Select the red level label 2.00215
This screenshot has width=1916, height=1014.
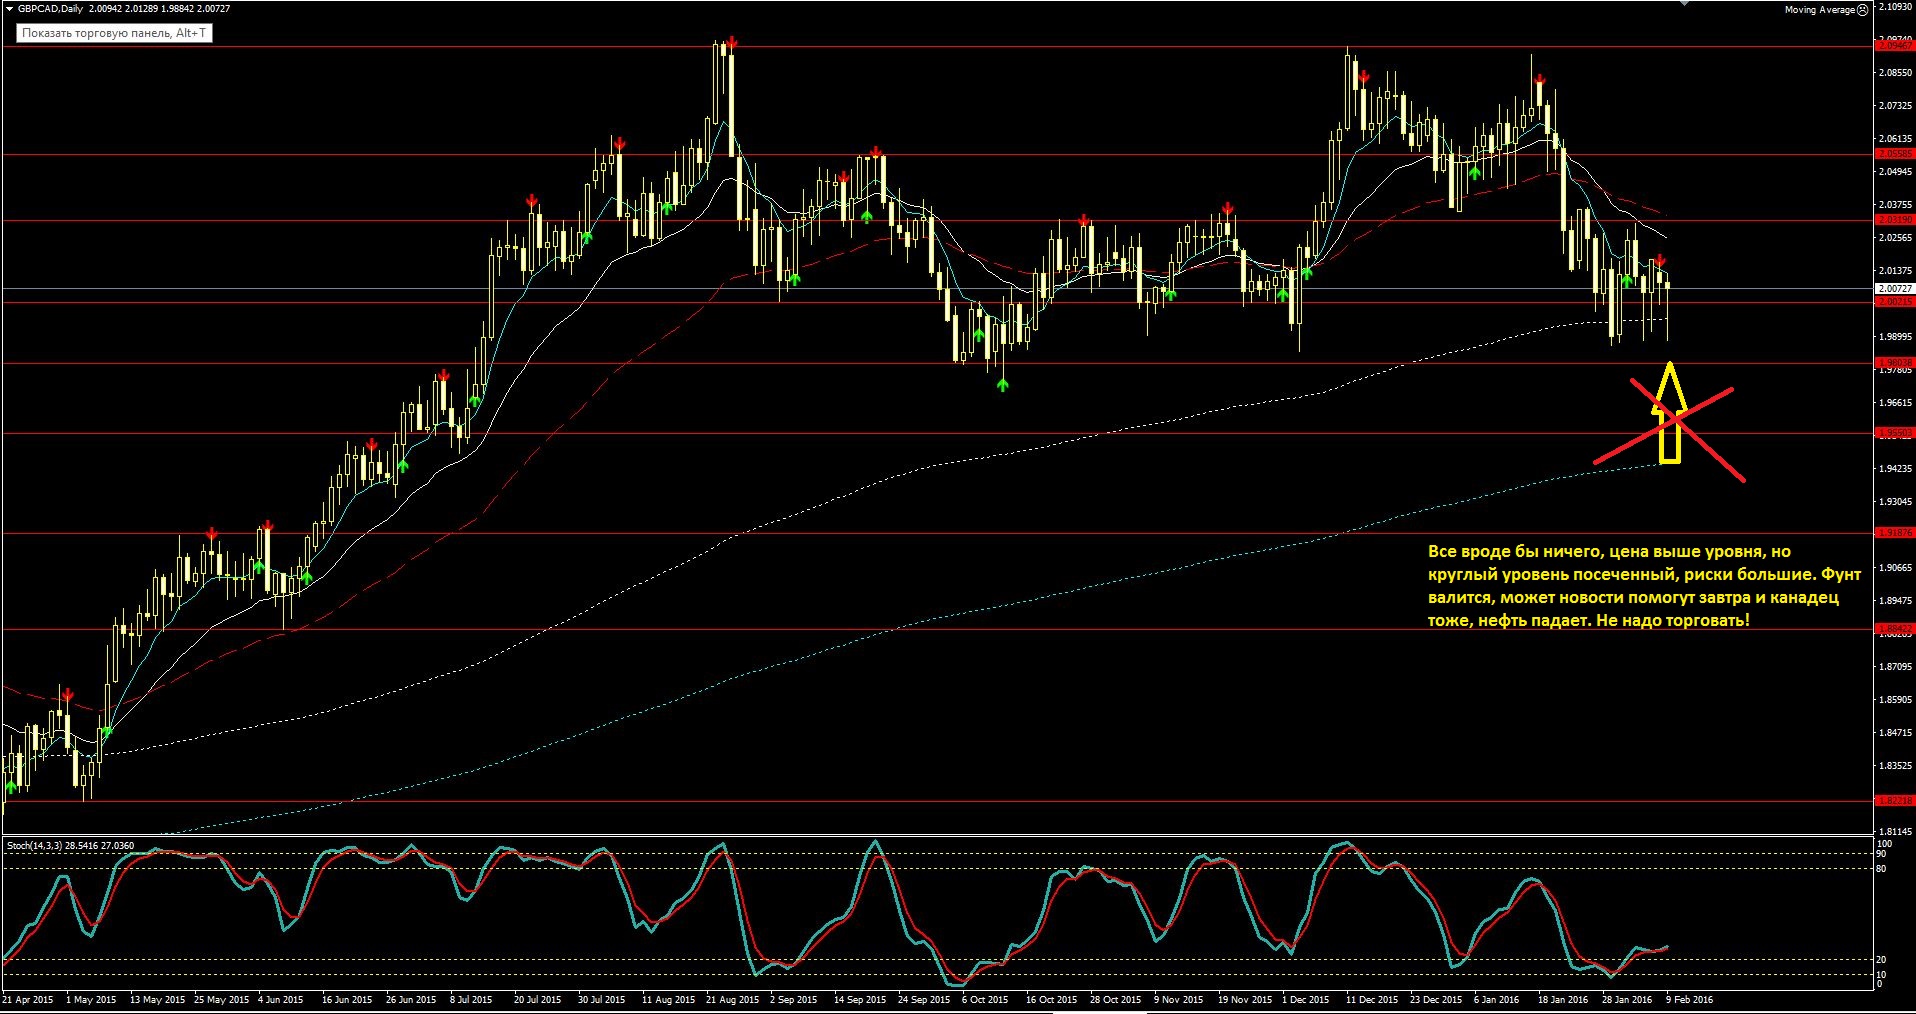coord(1895,302)
